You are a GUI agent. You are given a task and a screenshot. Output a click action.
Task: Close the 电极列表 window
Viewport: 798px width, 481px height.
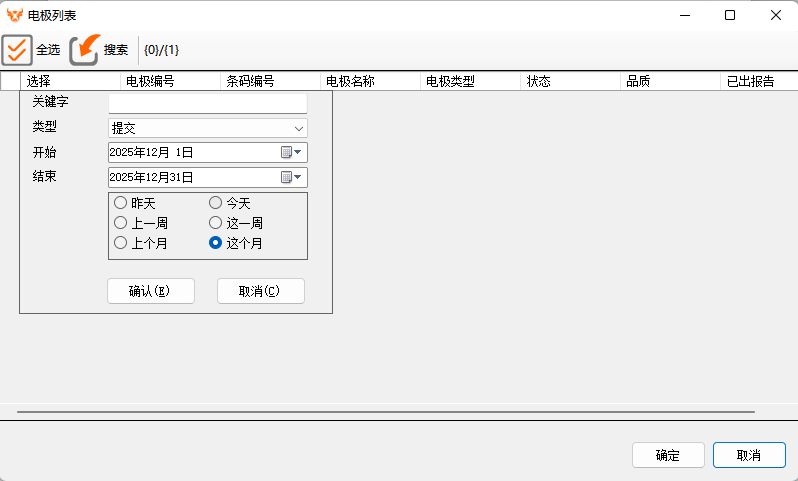click(776, 15)
